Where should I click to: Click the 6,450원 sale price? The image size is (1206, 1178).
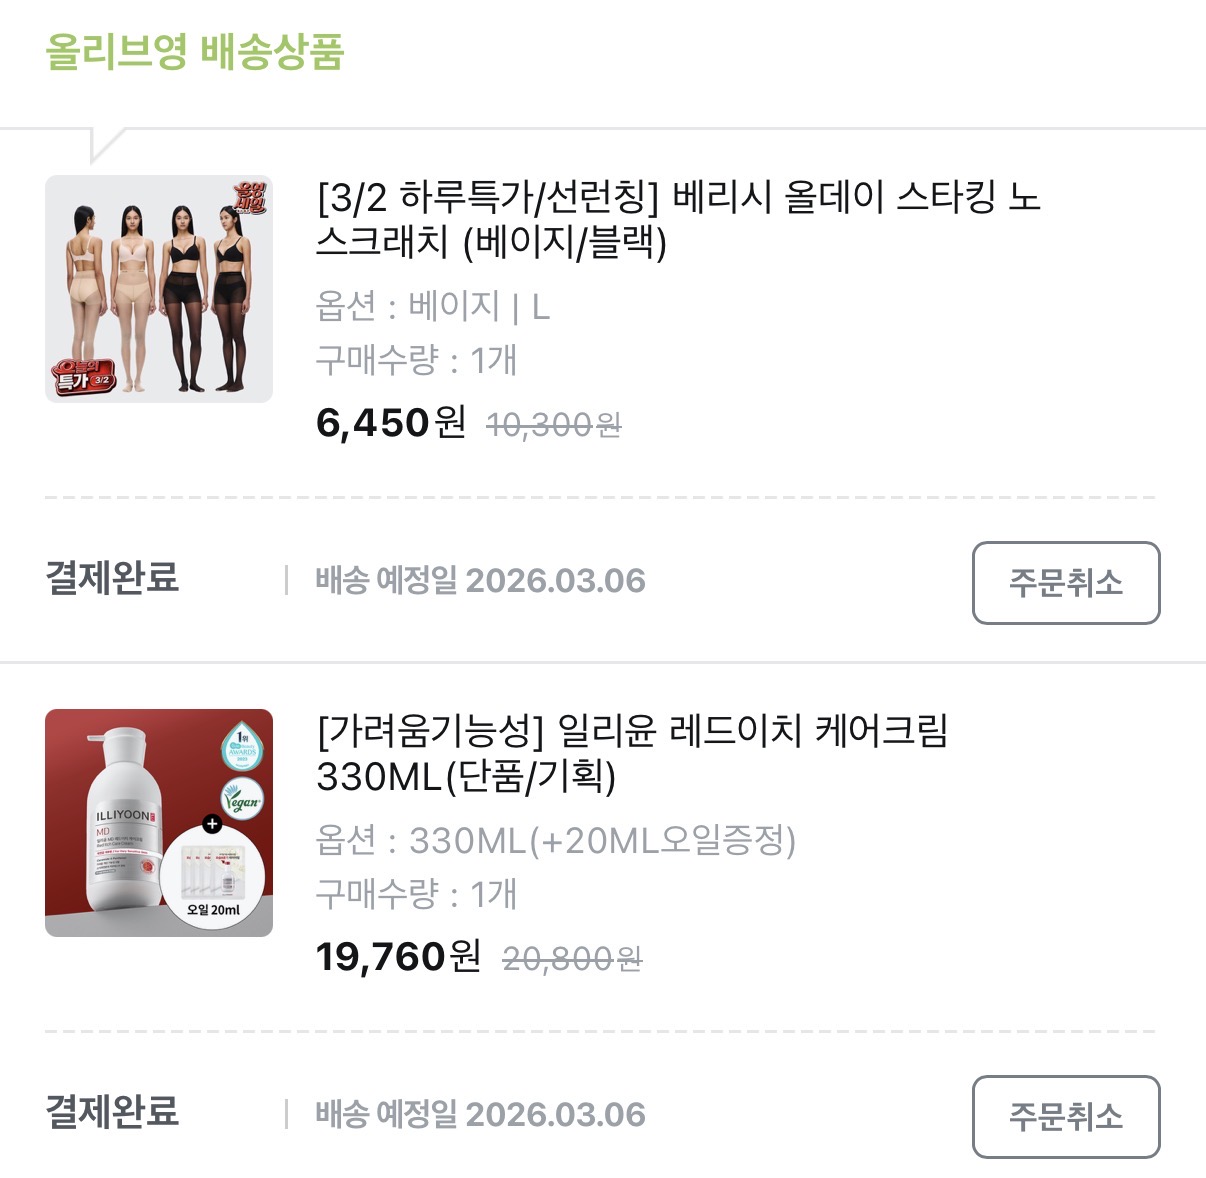[x=391, y=423]
